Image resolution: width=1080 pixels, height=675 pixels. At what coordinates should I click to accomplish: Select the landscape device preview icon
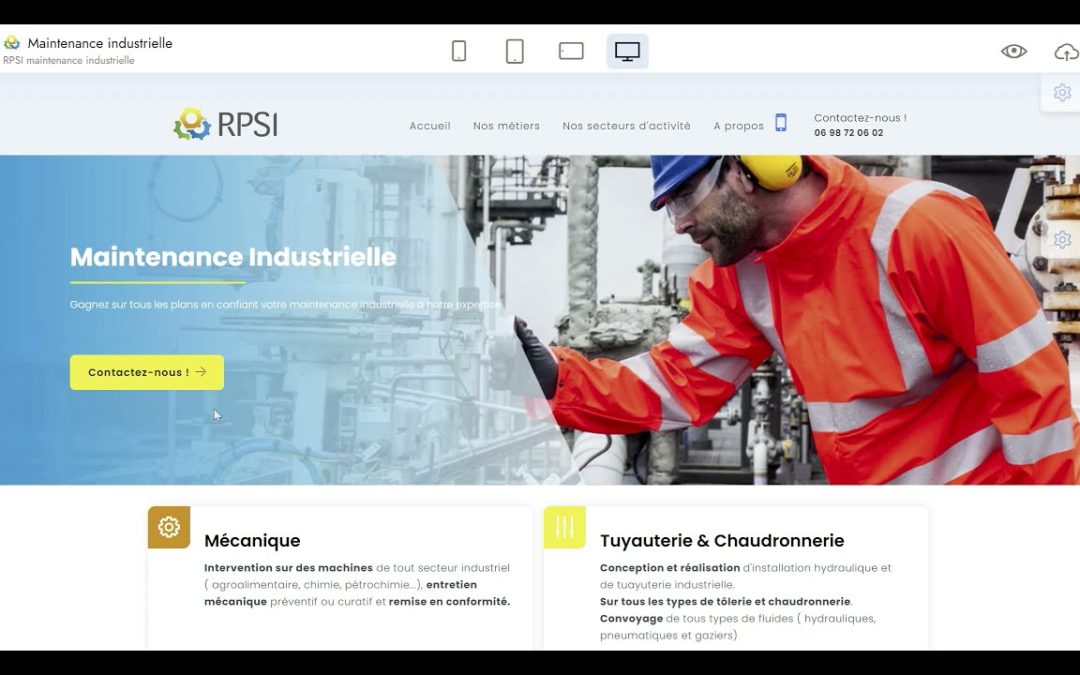pyautogui.click(x=571, y=50)
